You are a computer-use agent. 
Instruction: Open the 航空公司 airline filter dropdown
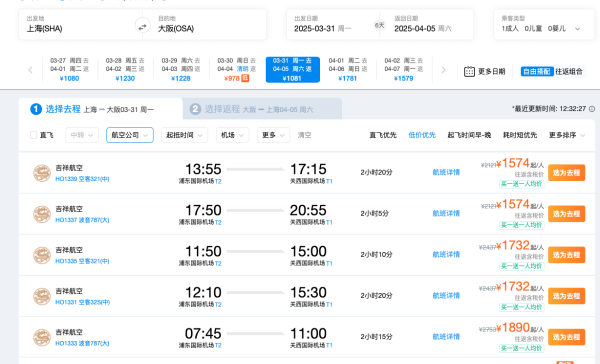[x=130, y=135]
